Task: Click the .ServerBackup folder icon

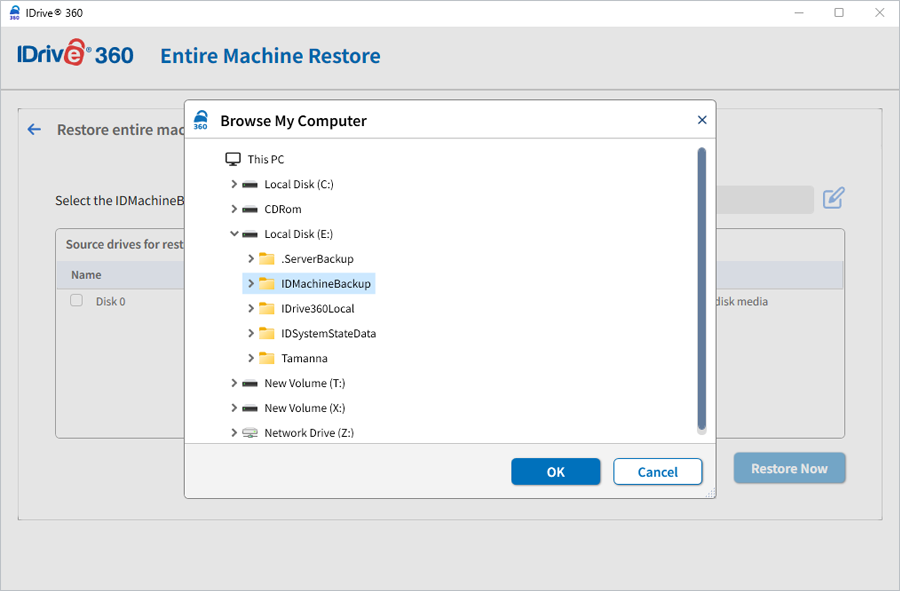Action: point(266,259)
